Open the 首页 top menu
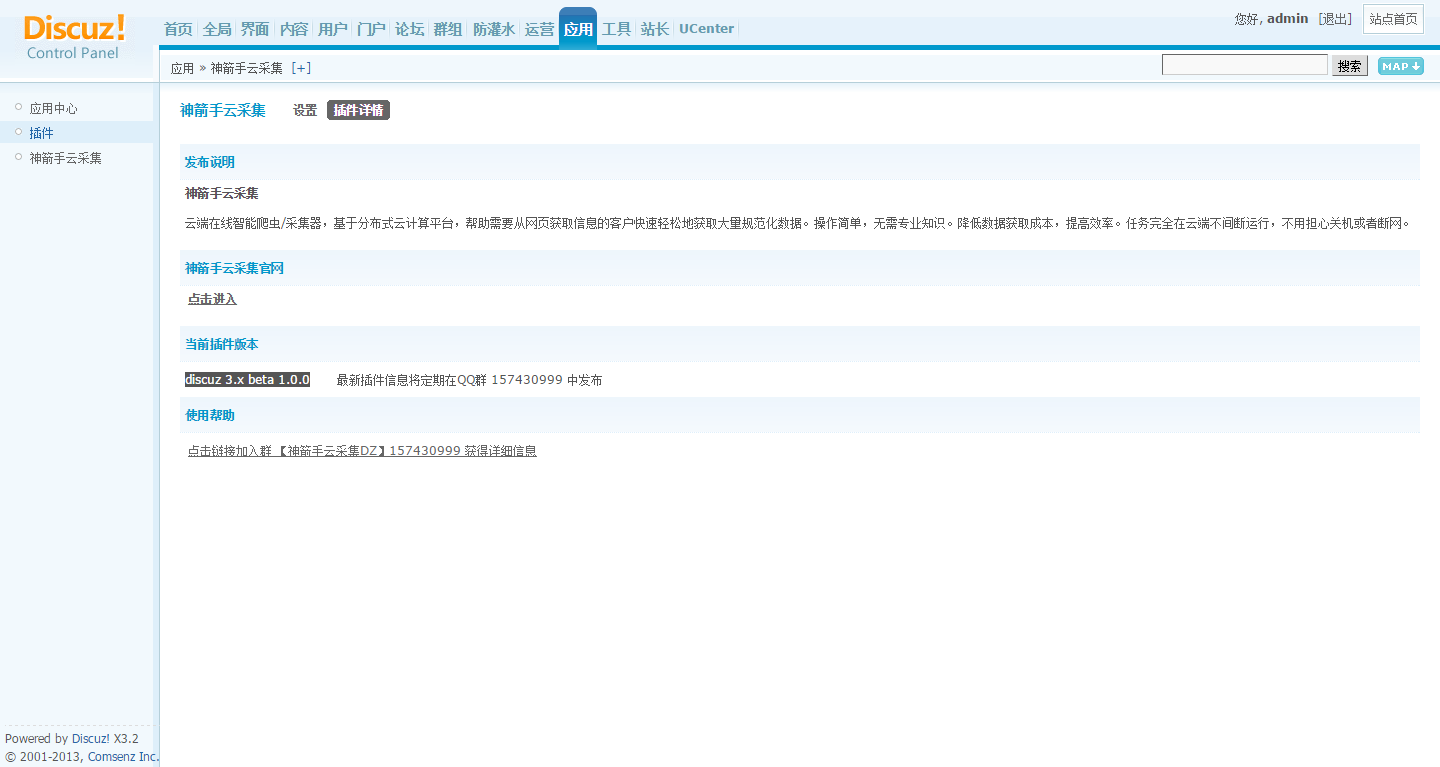Screen dimensions: 1440x767 178,29
